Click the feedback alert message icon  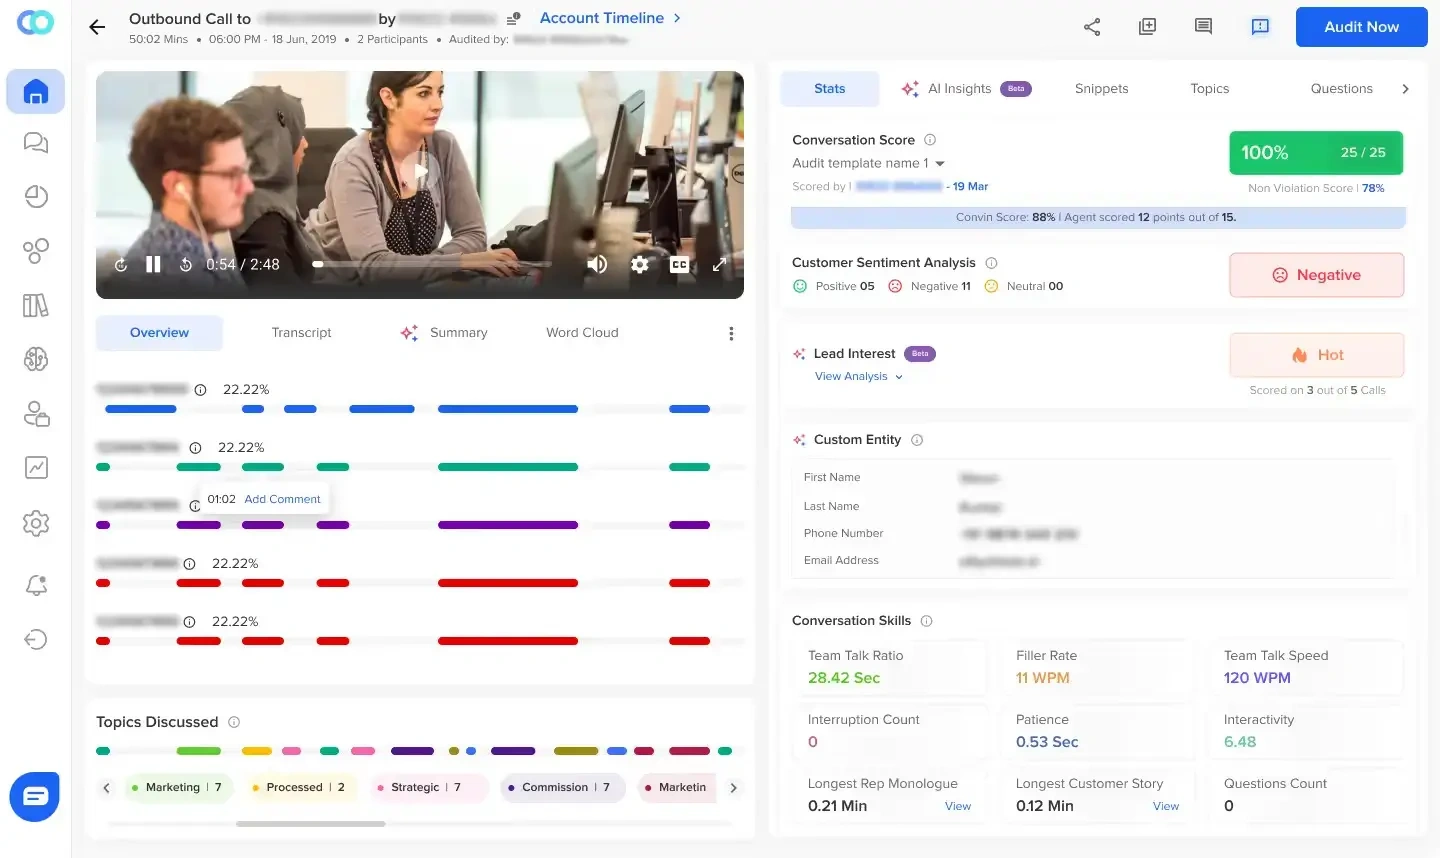tap(1260, 27)
